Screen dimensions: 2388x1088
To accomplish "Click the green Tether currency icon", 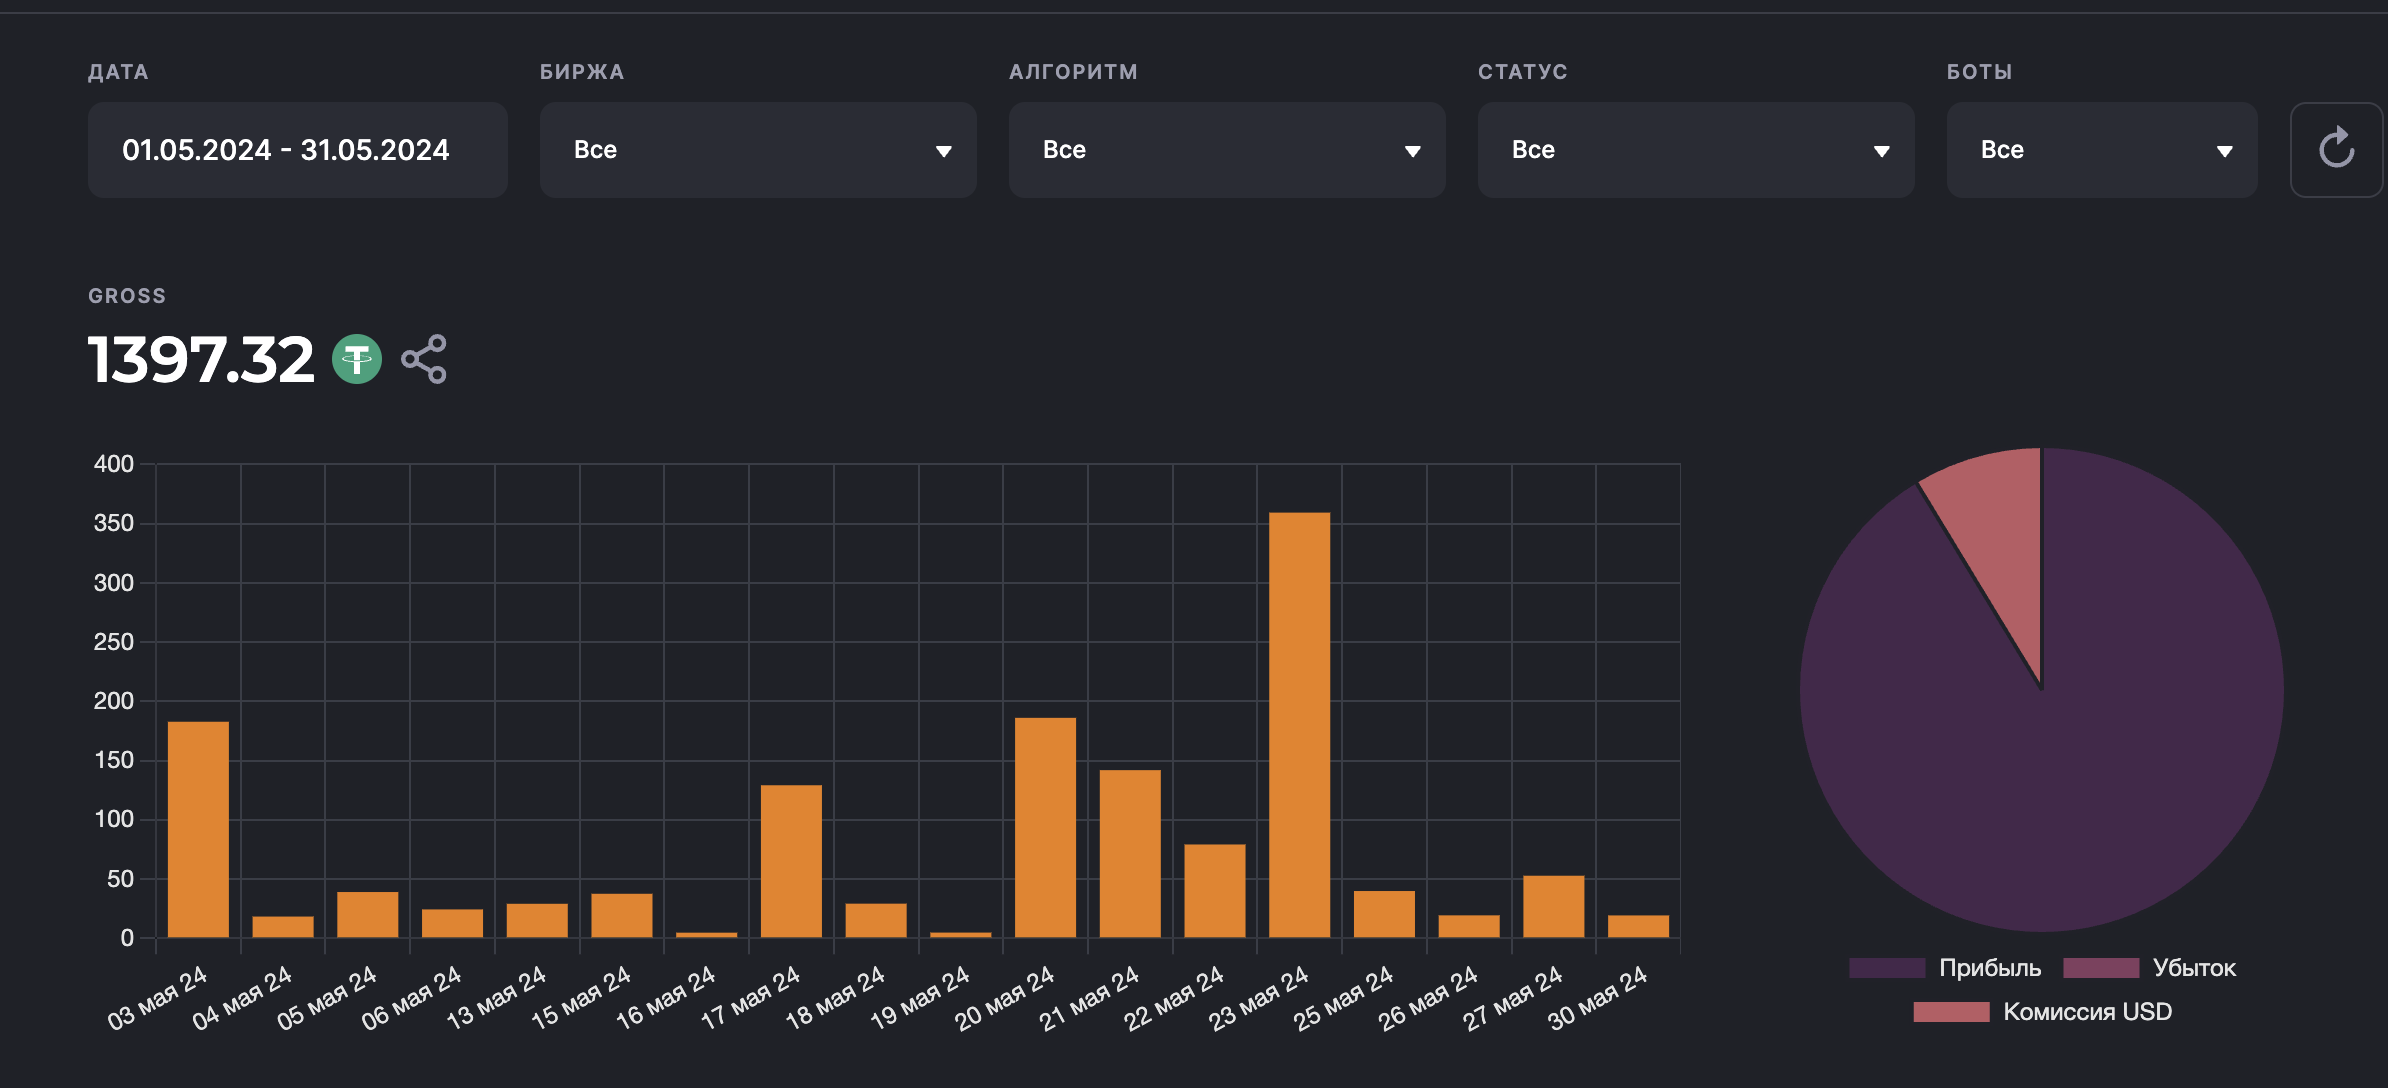I will point(357,359).
